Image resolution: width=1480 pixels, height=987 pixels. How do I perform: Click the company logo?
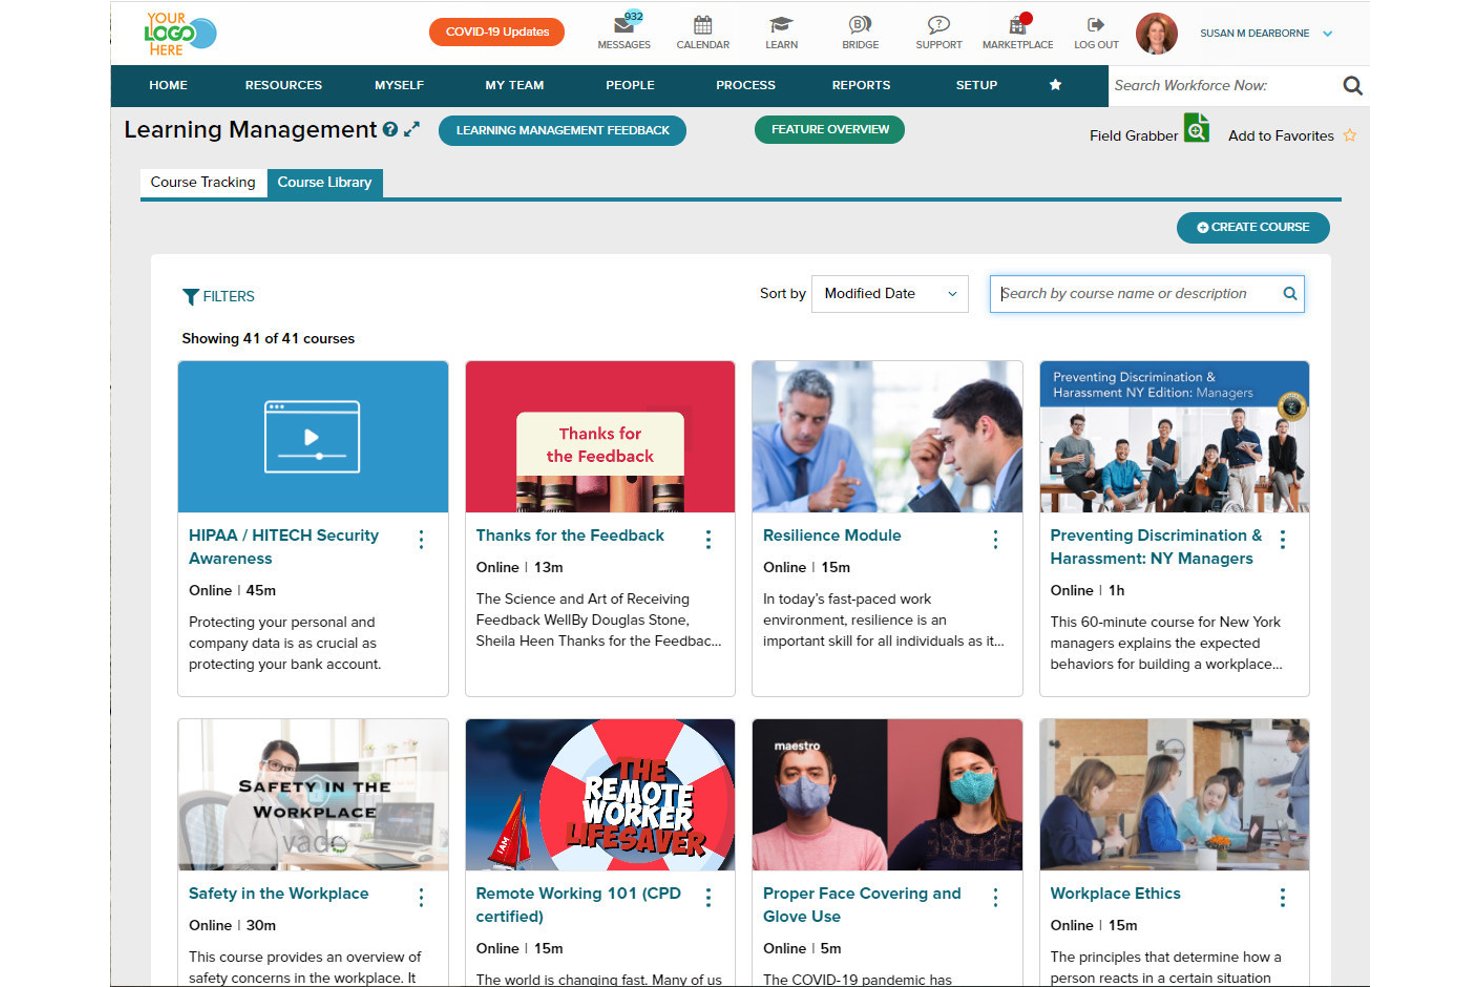point(180,33)
